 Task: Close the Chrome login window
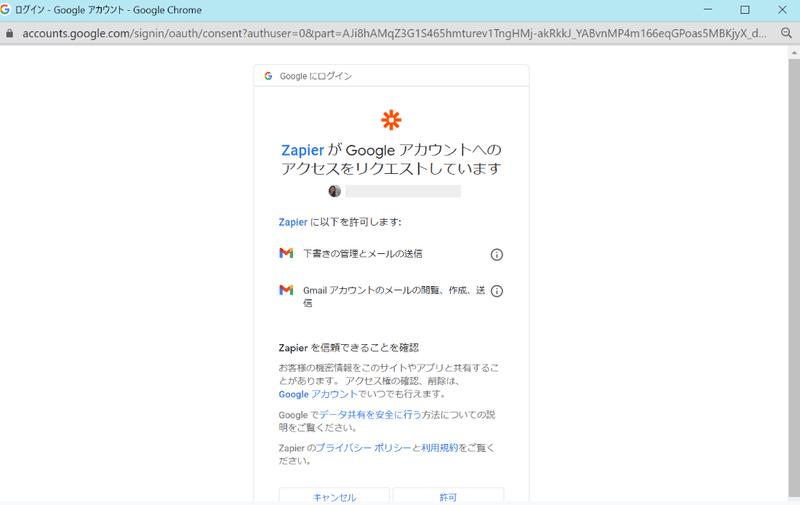click(782, 10)
